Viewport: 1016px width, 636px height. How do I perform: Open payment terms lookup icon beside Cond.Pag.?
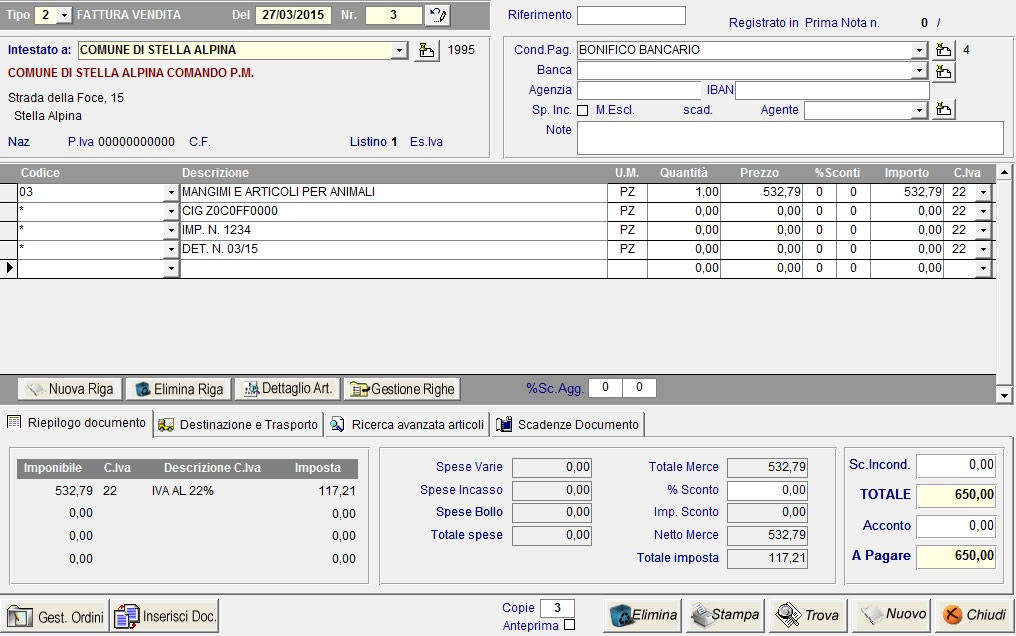[943, 50]
